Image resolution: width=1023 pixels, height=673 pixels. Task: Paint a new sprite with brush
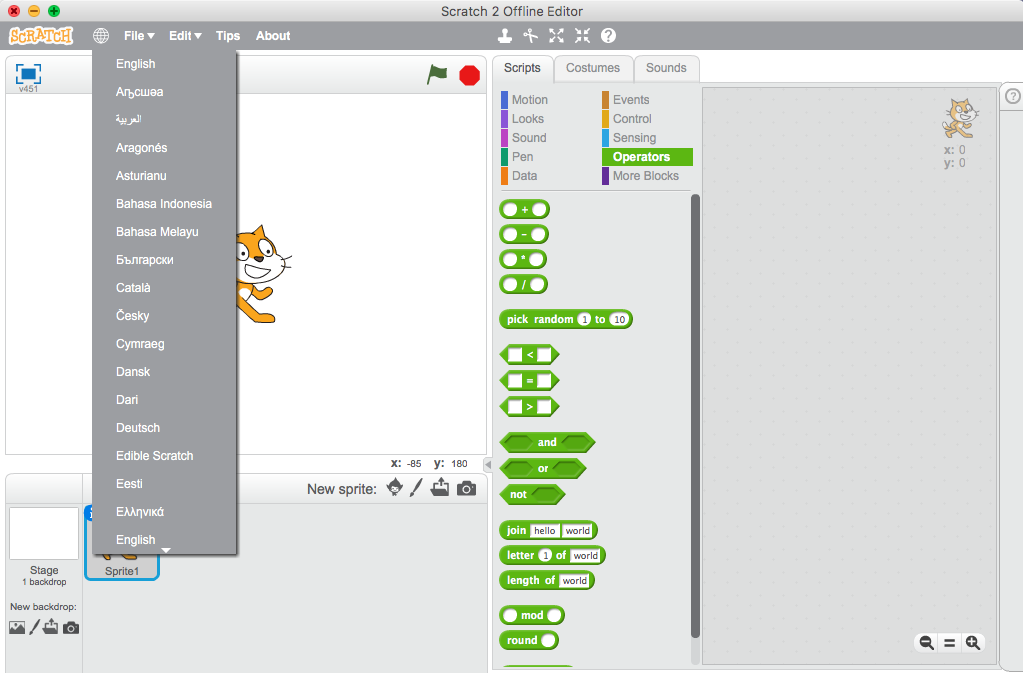[x=416, y=488]
